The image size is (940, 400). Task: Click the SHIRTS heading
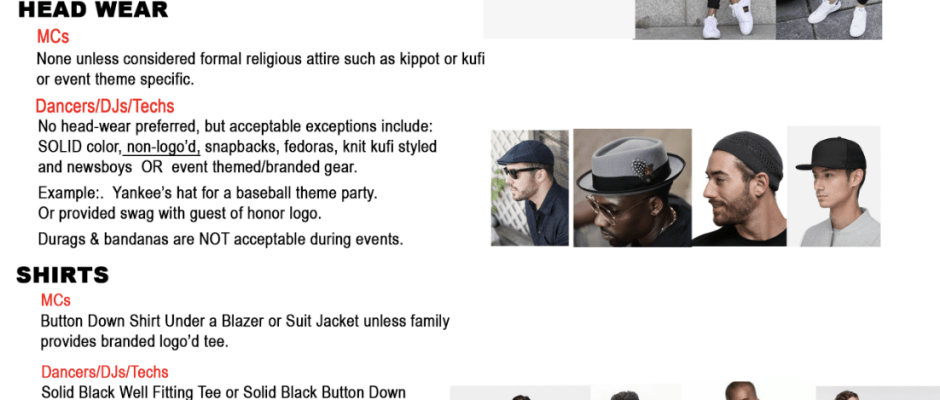[62, 275]
